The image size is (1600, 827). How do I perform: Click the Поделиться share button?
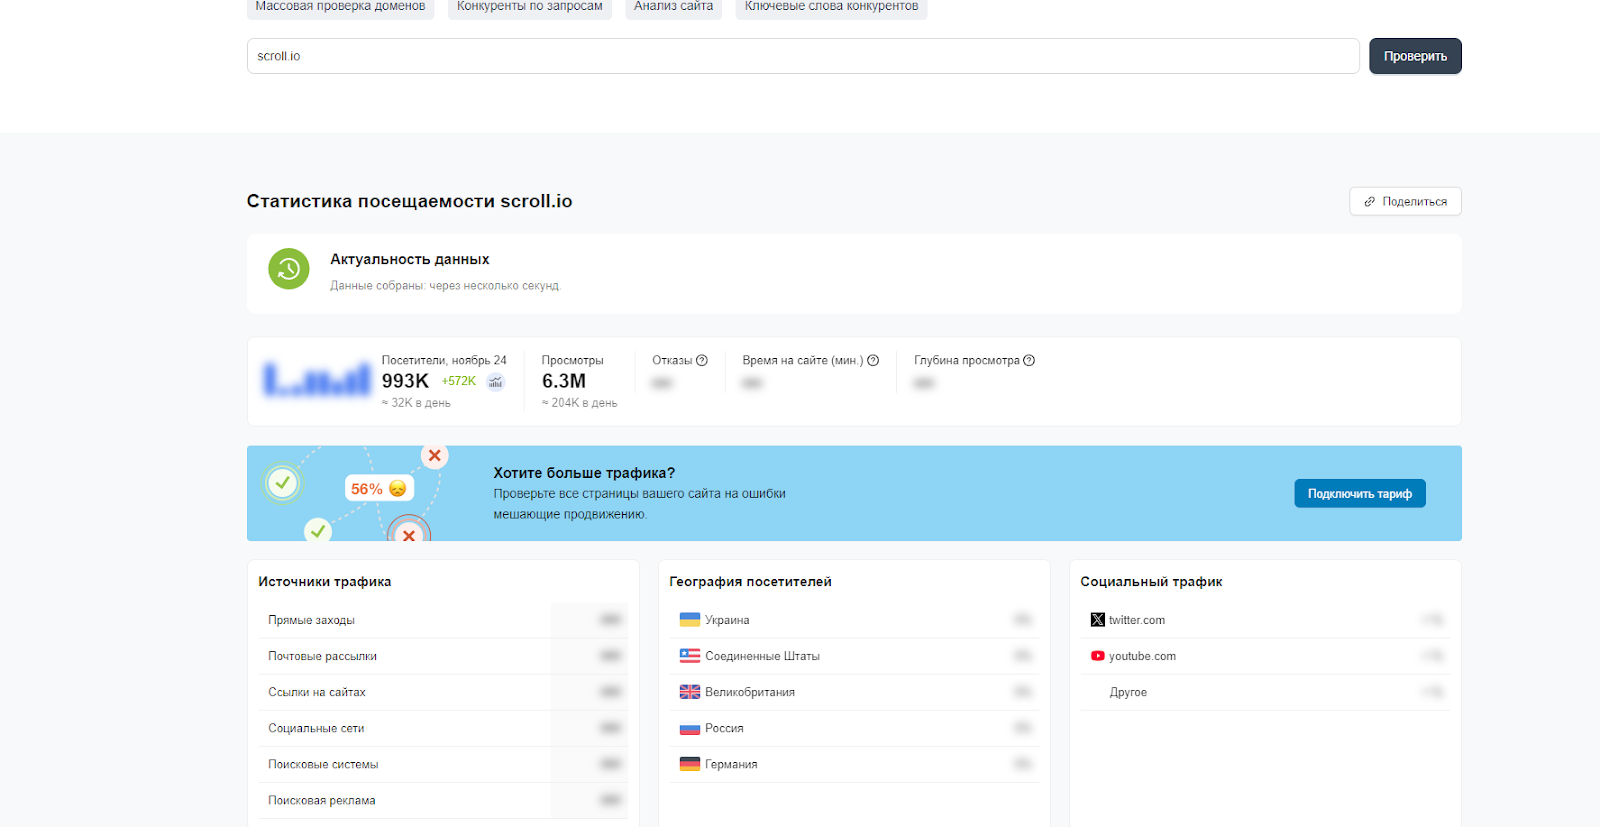click(1405, 201)
